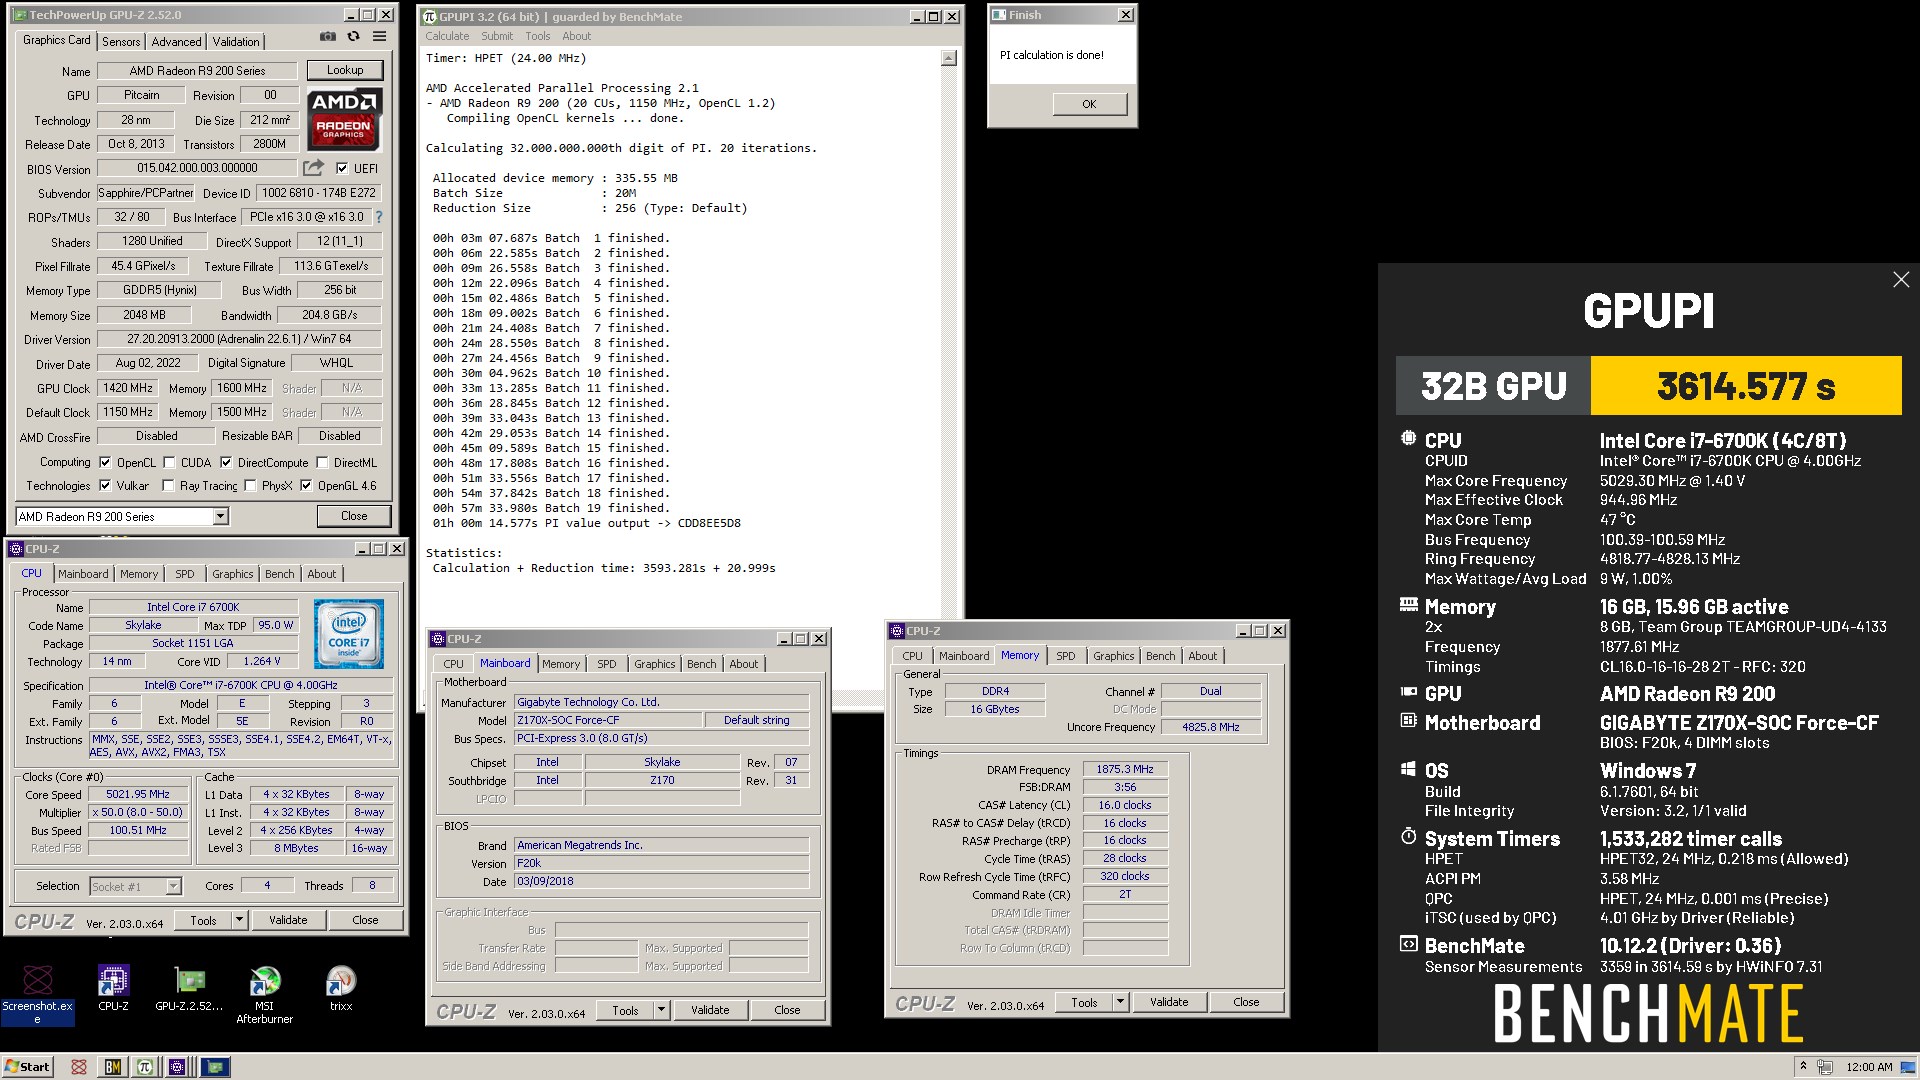Open the Tools dropdown arrow in CPU-Z Memory window
Image resolution: width=1920 pixels, height=1080 pixels.
tap(1120, 1002)
